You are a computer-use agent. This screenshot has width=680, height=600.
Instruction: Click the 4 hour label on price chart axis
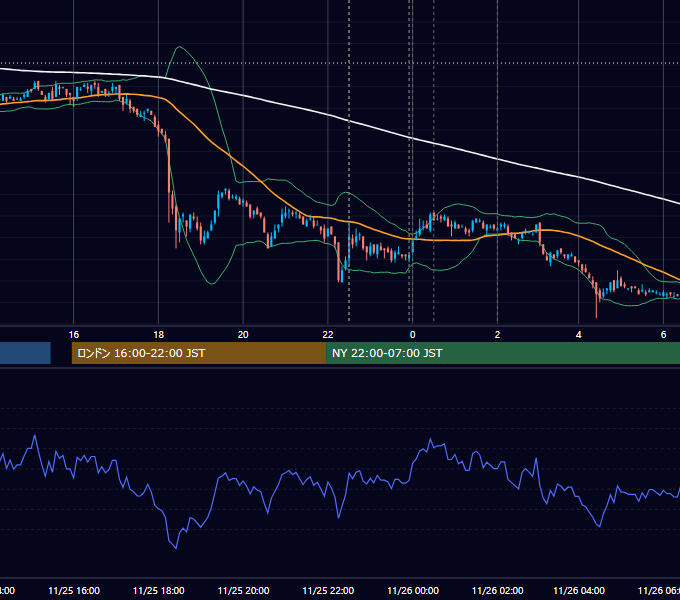pyautogui.click(x=579, y=335)
